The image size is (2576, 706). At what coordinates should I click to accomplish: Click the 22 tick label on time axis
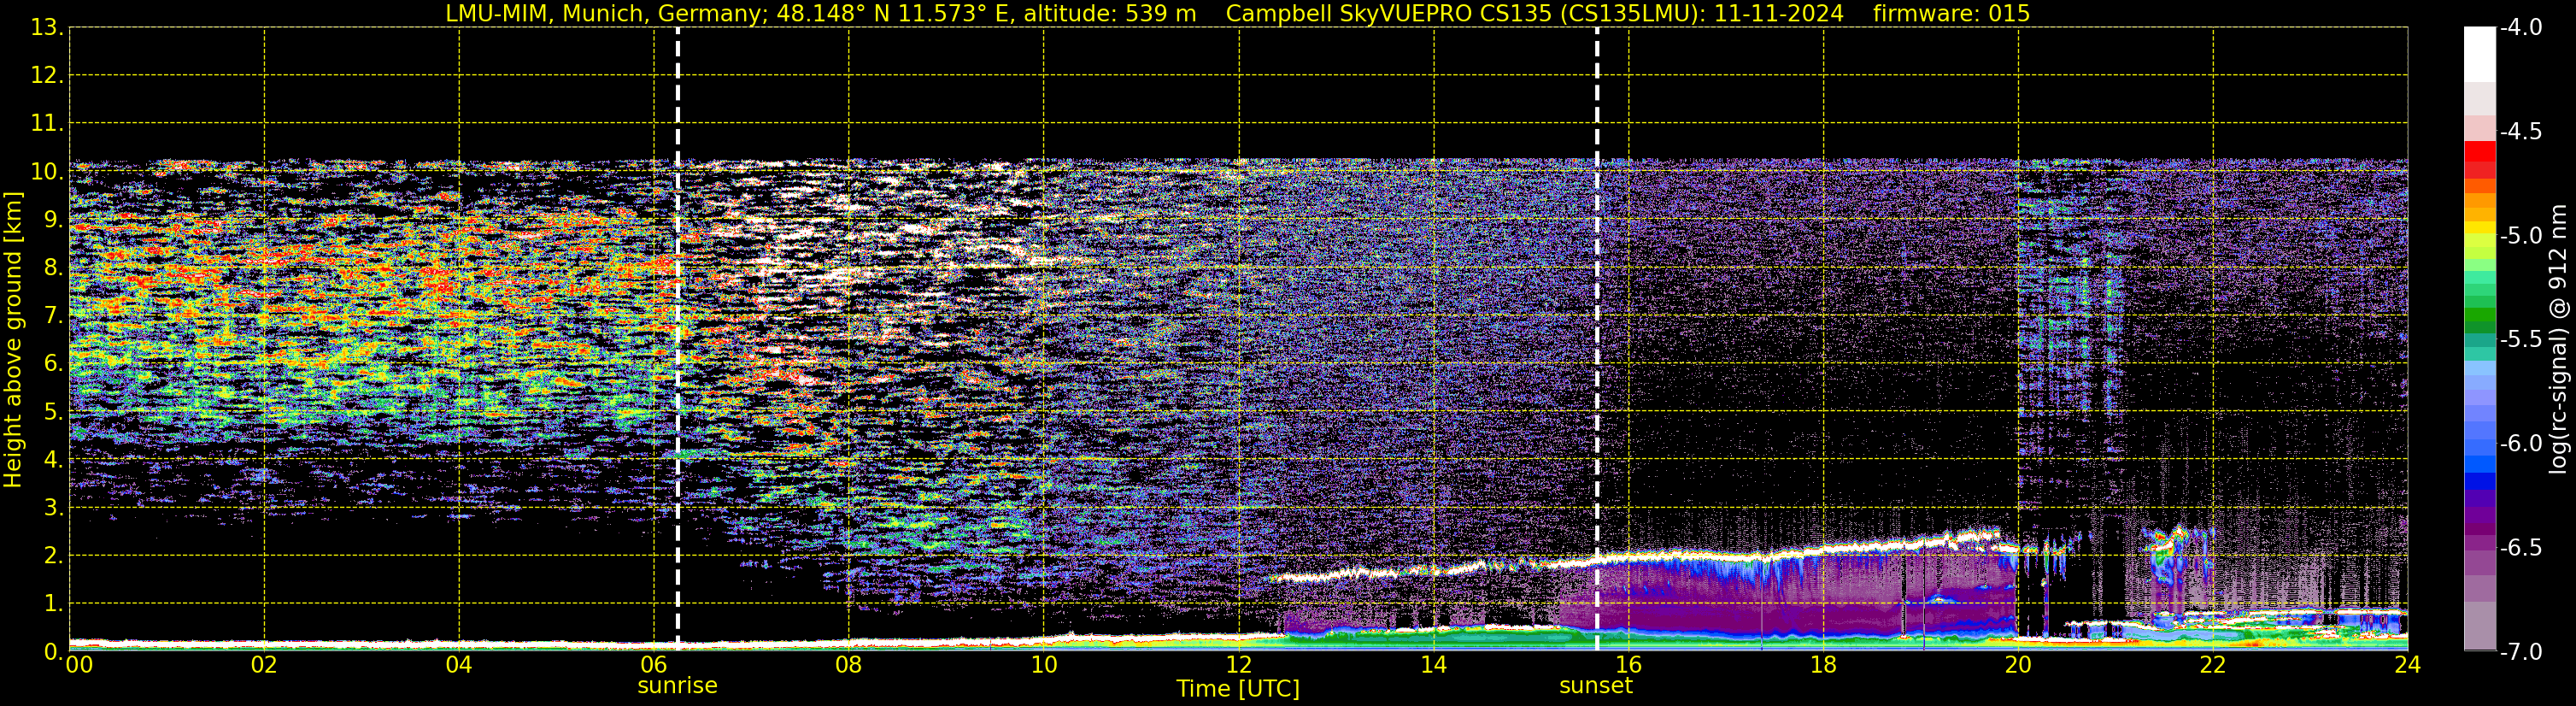point(2213,665)
